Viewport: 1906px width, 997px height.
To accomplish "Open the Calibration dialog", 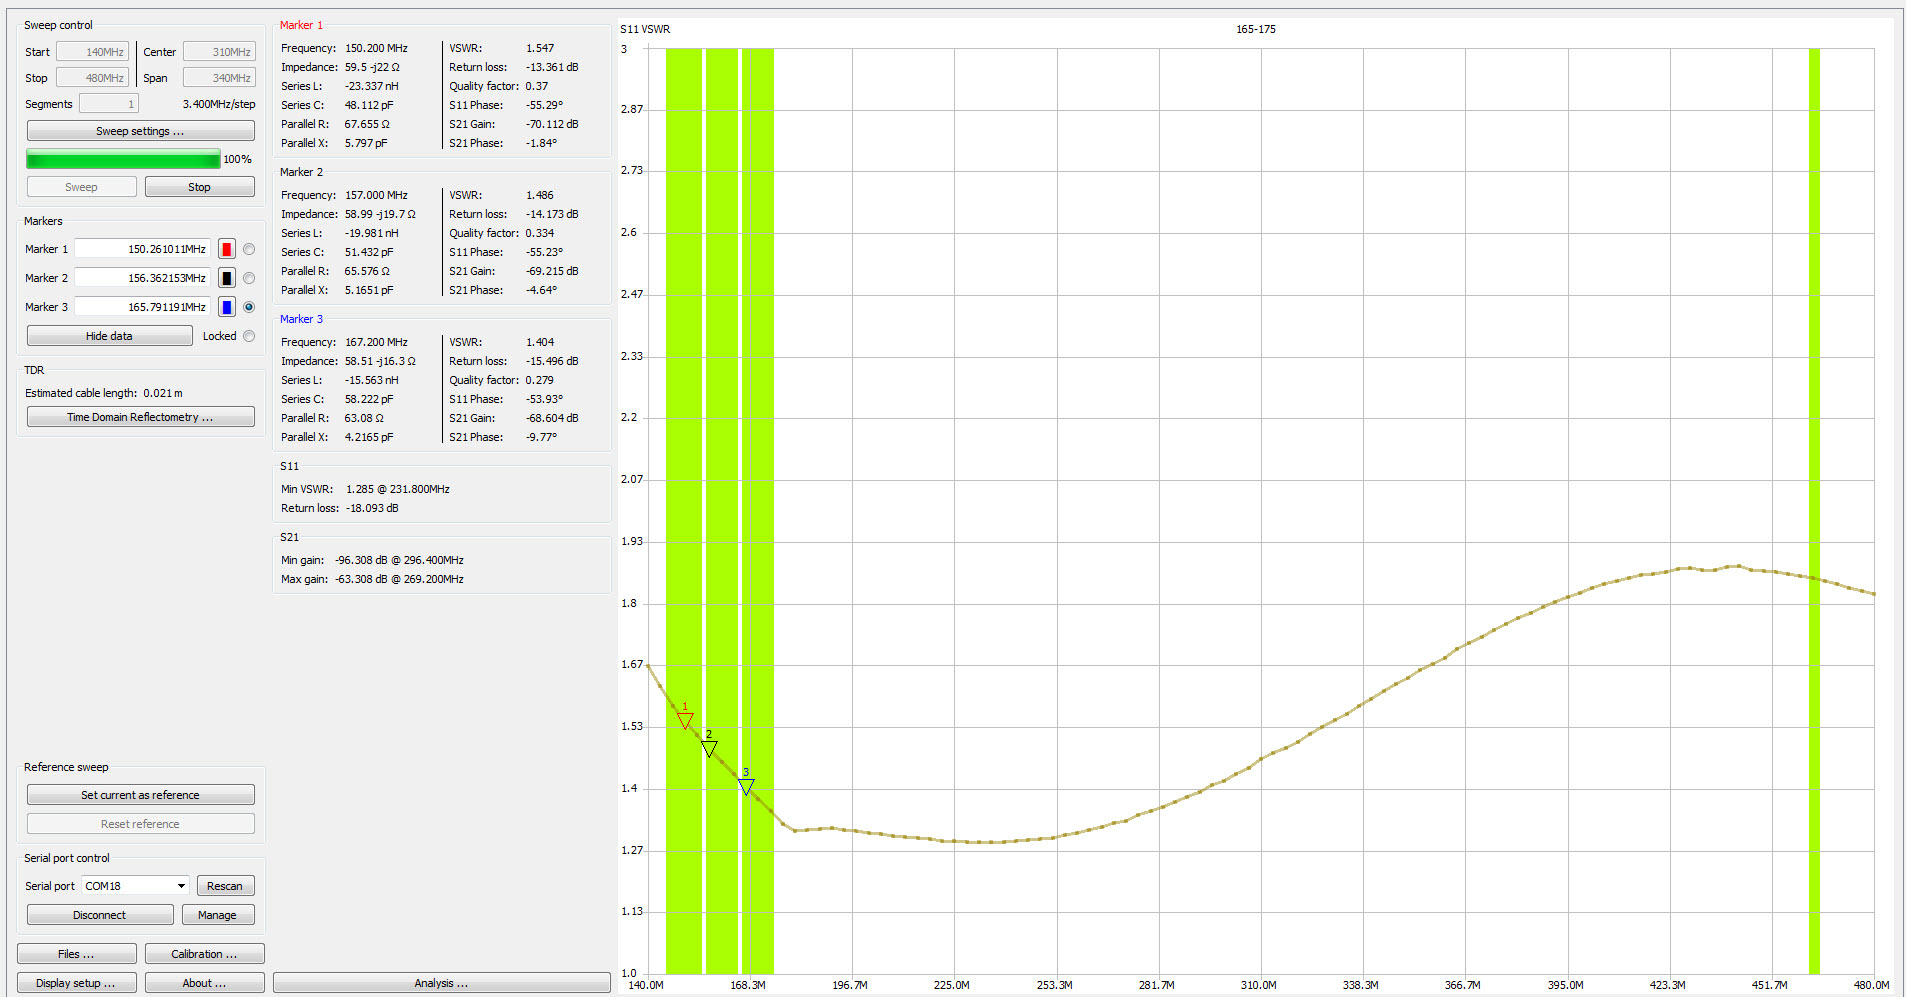I will coord(204,954).
